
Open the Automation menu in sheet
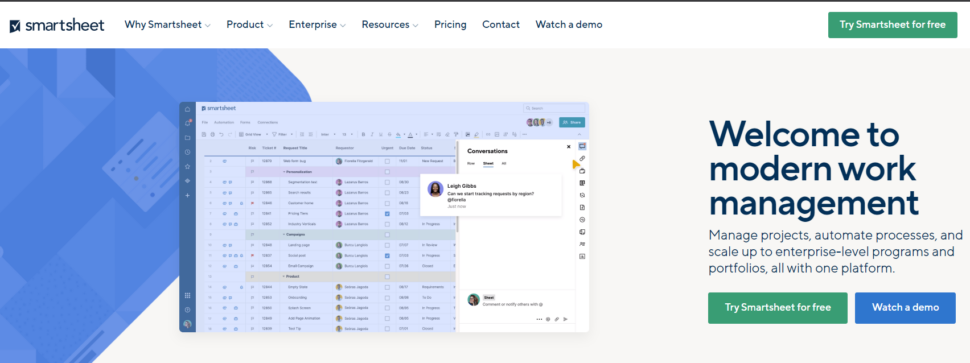tap(224, 122)
